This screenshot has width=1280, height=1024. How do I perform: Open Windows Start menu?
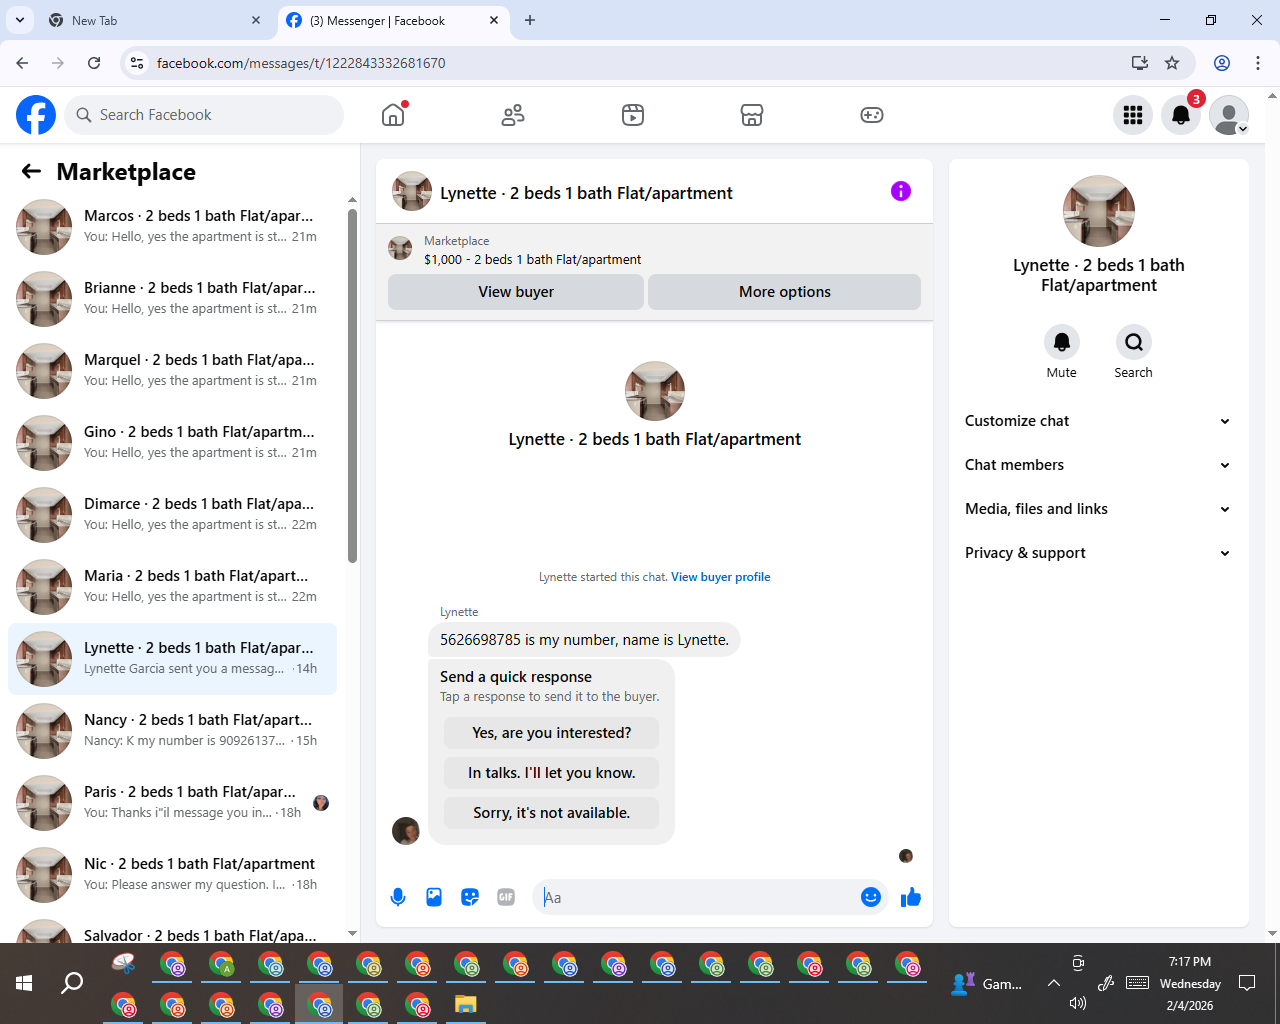pos(24,984)
